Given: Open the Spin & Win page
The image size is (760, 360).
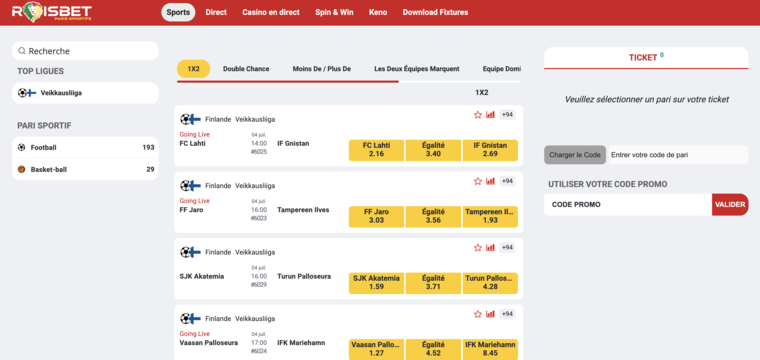Looking at the screenshot, I should (x=334, y=12).
